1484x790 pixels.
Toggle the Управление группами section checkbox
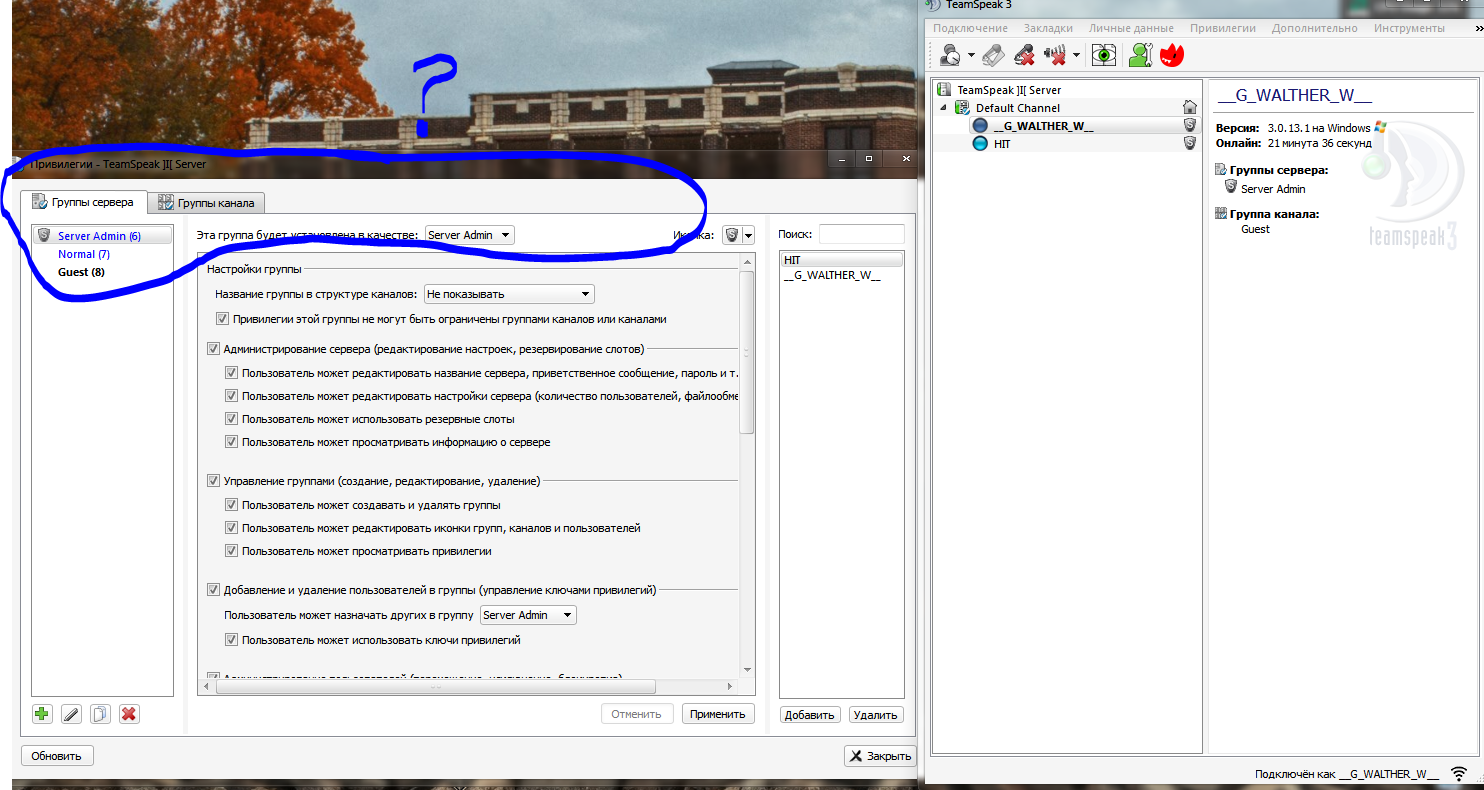(213, 481)
